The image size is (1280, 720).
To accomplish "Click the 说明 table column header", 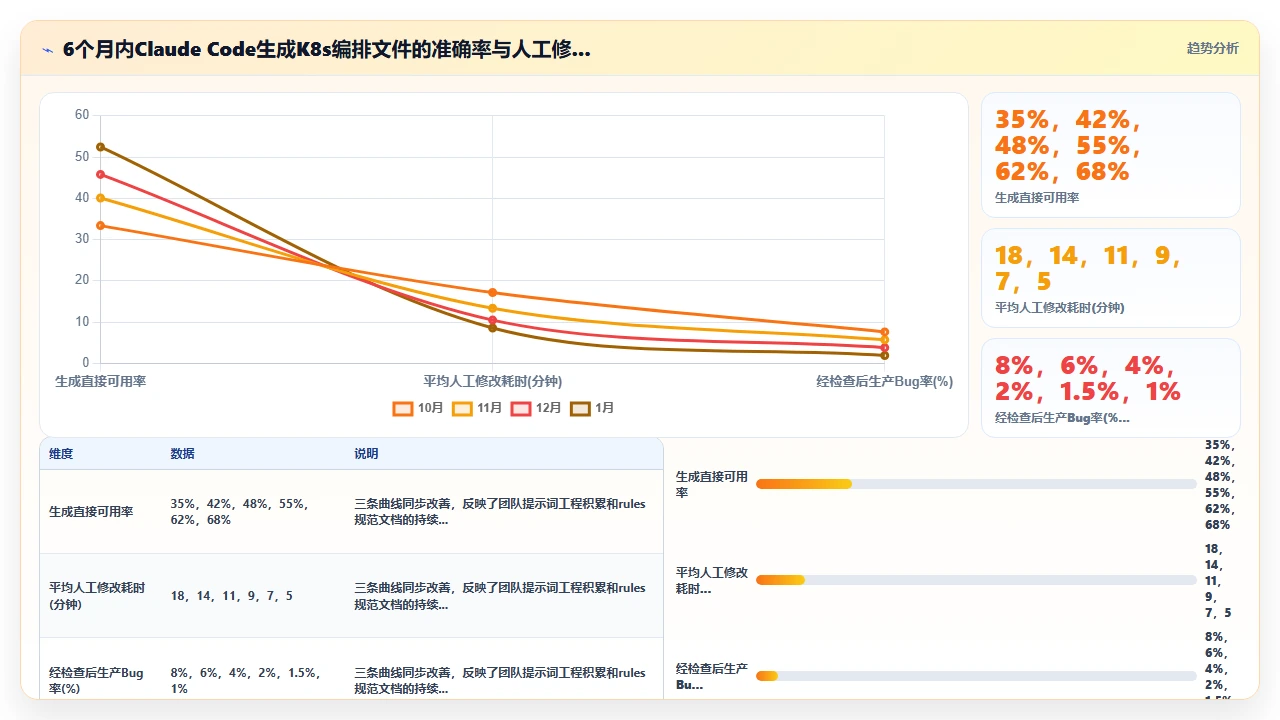I will tap(366, 454).
